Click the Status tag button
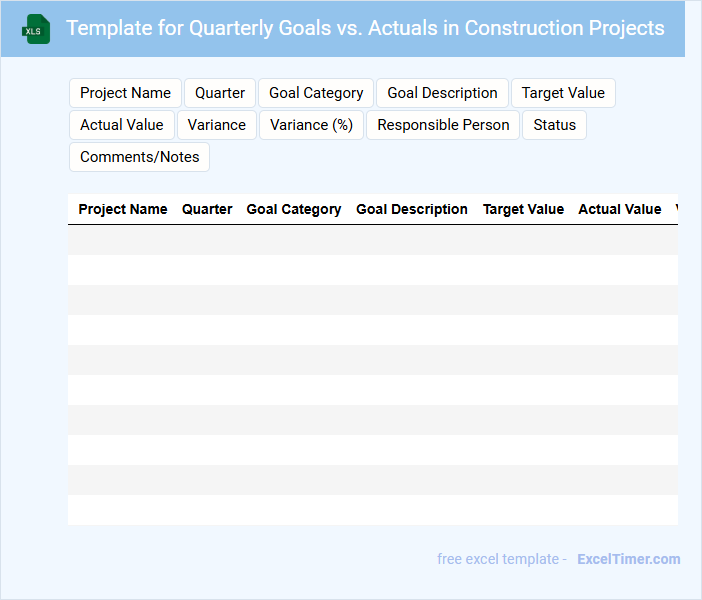702x600 pixels. (554, 125)
